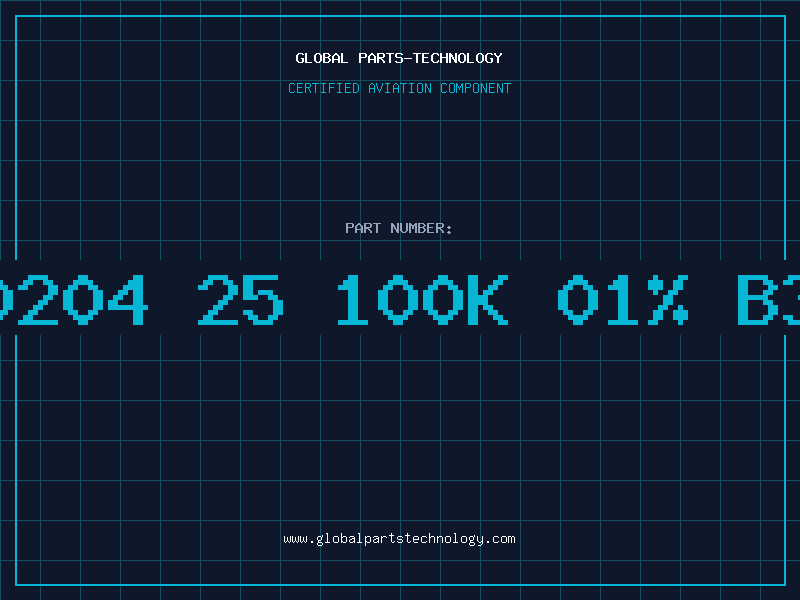Viewport: 800px width, 600px height.
Task: Select the 01% part number segment
Action: tap(623, 300)
